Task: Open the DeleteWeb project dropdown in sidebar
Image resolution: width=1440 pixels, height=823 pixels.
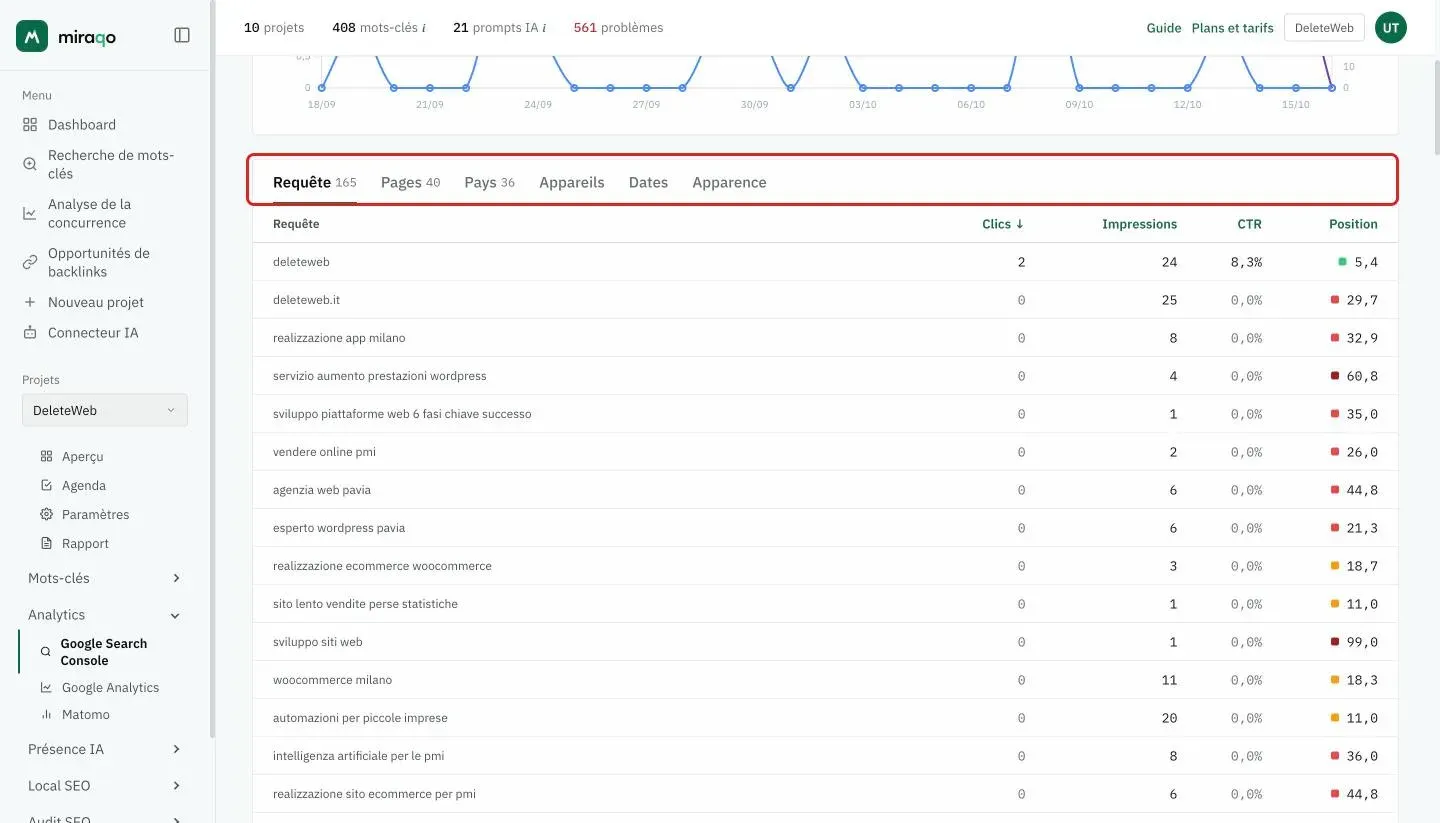Action: click(x=105, y=410)
